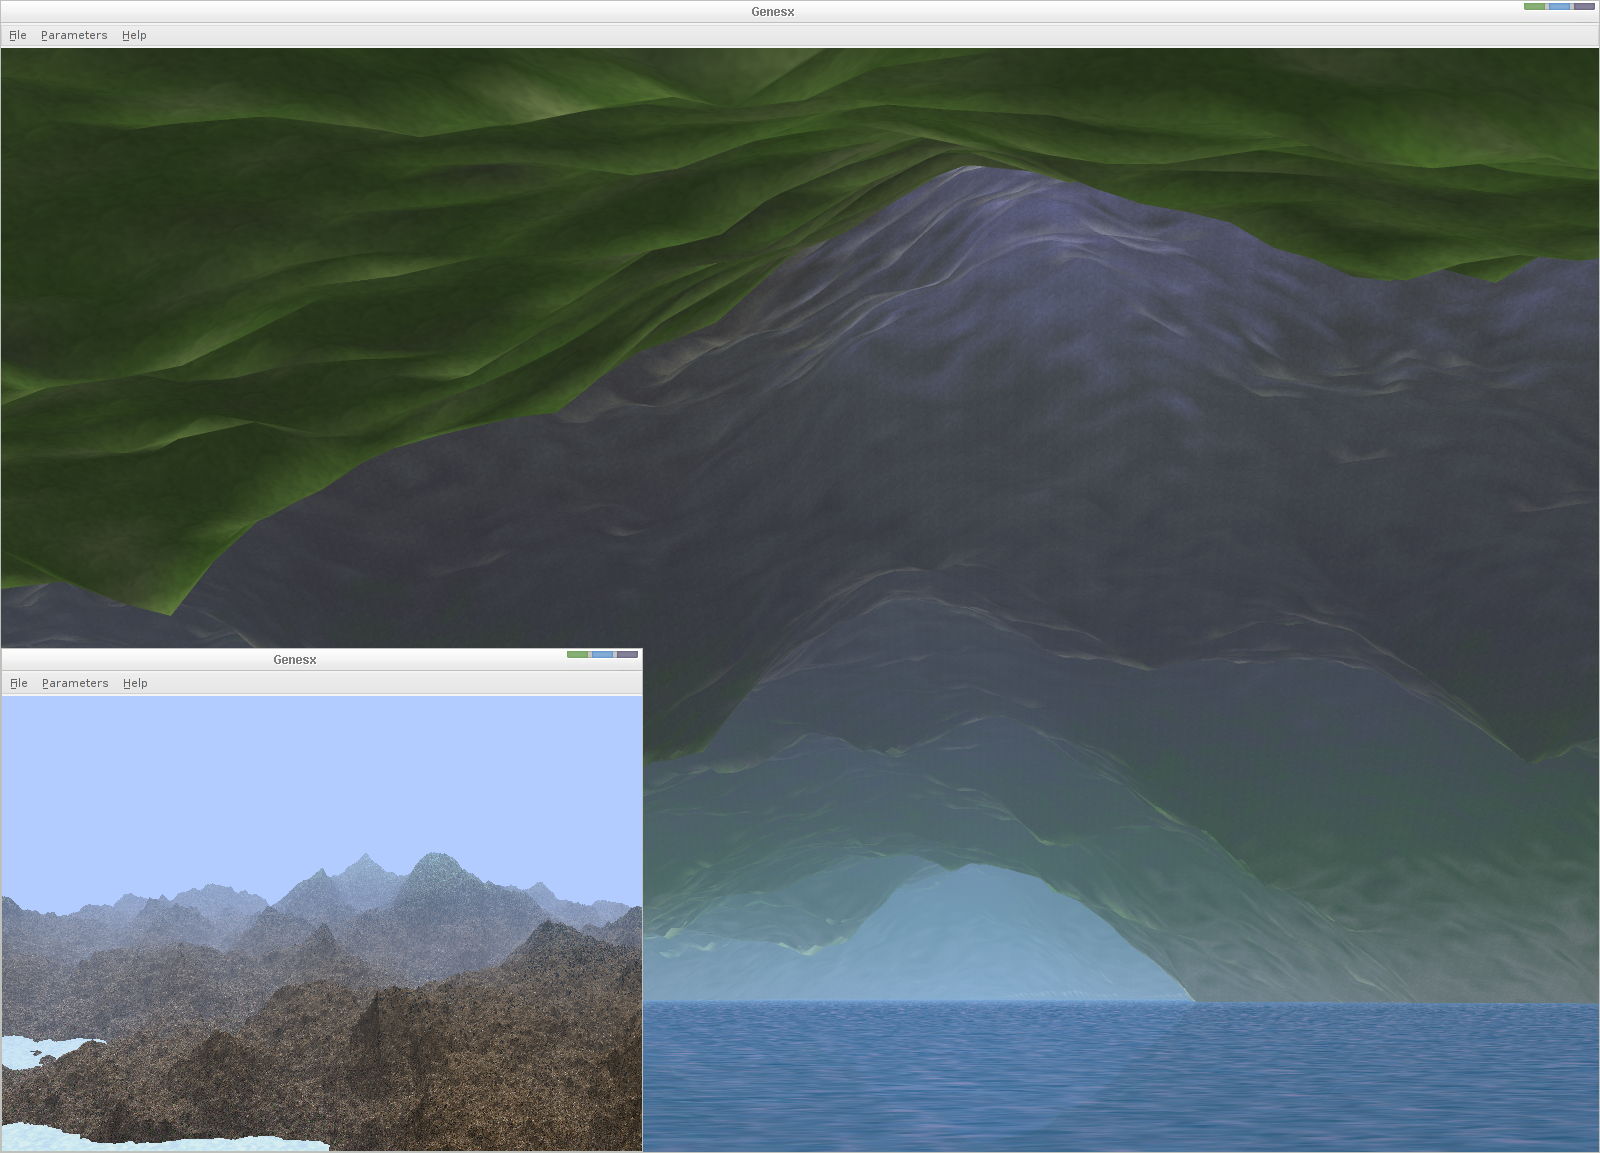This screenshot has height=1153, width=1600.
Task: Open File menu in the small Genesx window
Action: pos(19,683)
